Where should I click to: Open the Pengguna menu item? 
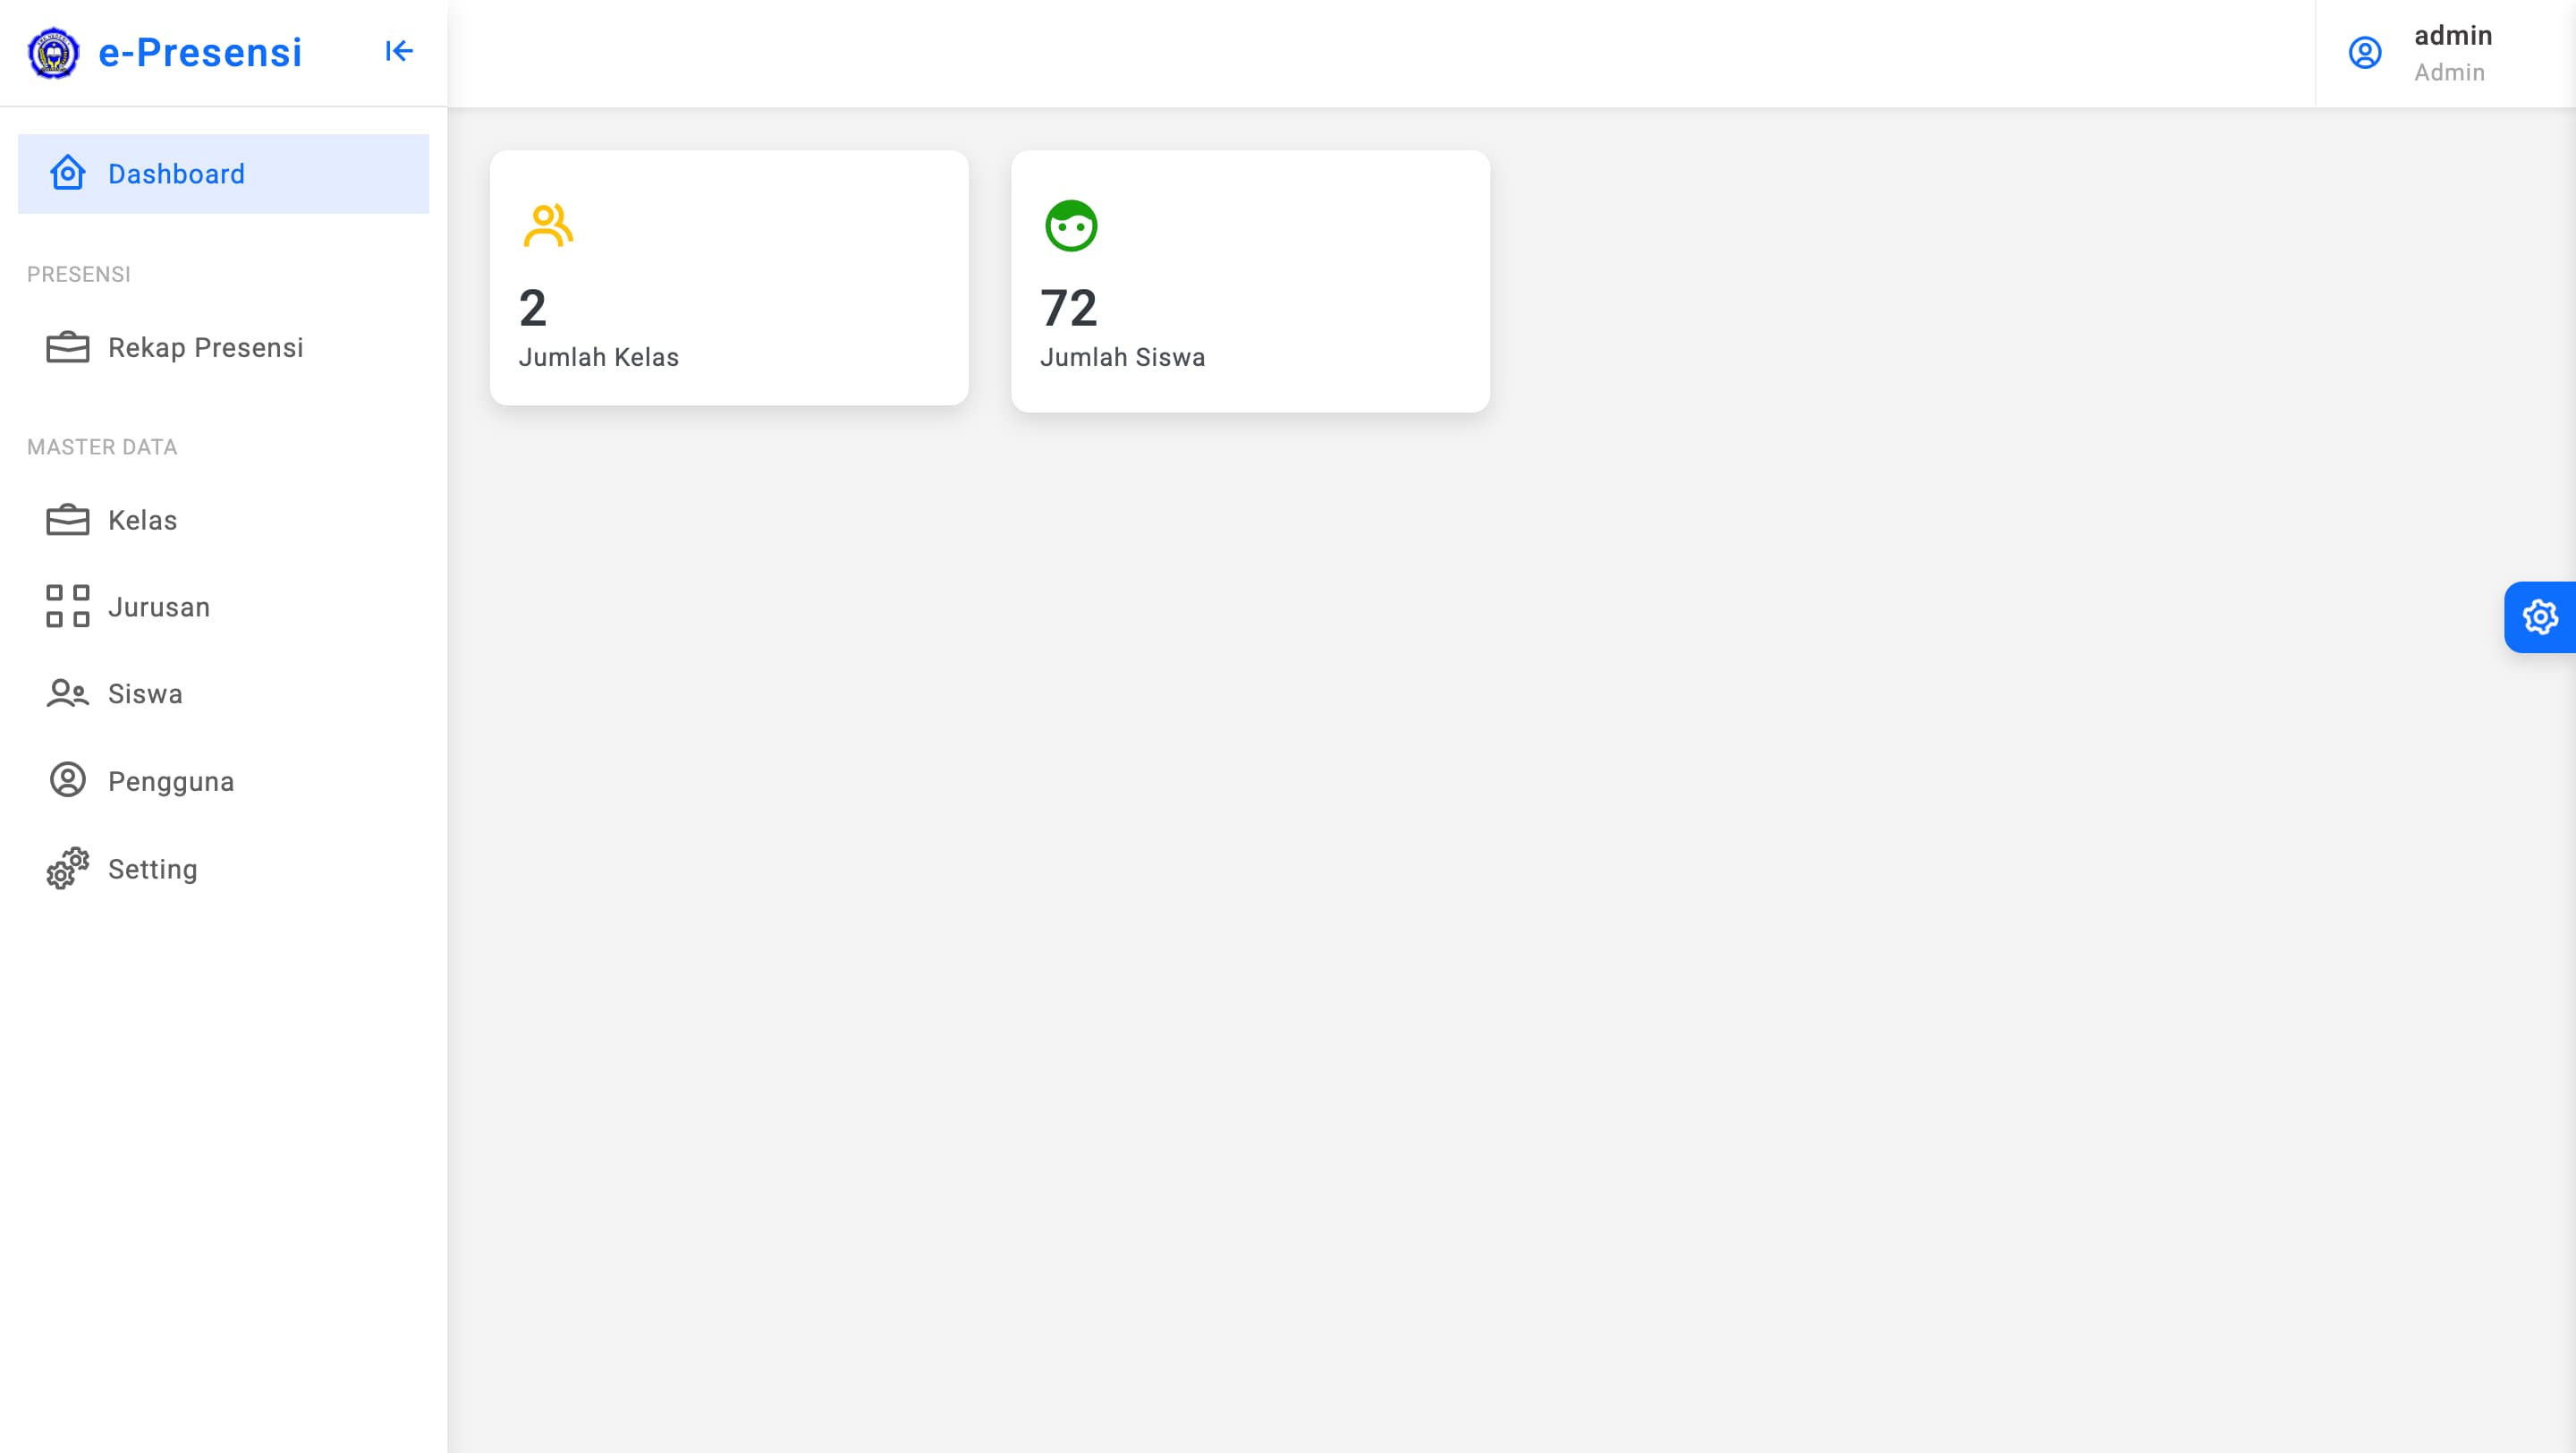171,781
